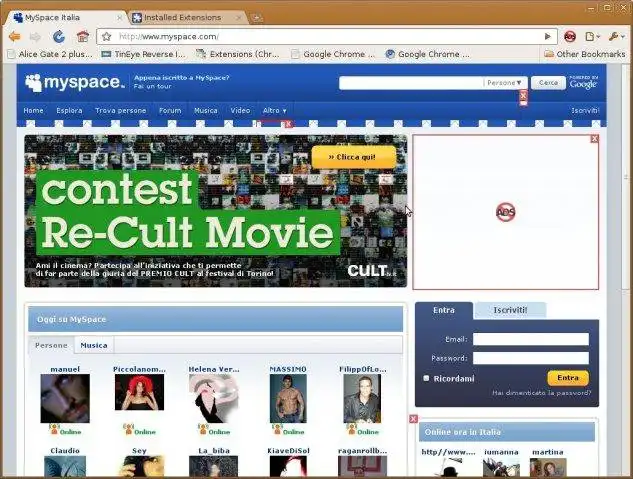Open Extensions (Chr... bookmark
The image size is (633, 479).
point(238,54)
